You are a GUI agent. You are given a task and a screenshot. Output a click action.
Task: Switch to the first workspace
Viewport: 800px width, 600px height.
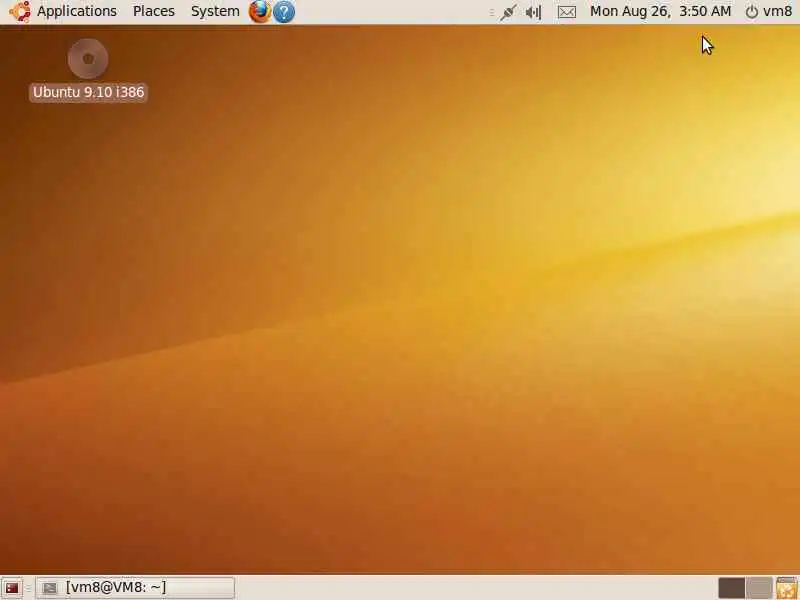[732, 588]
